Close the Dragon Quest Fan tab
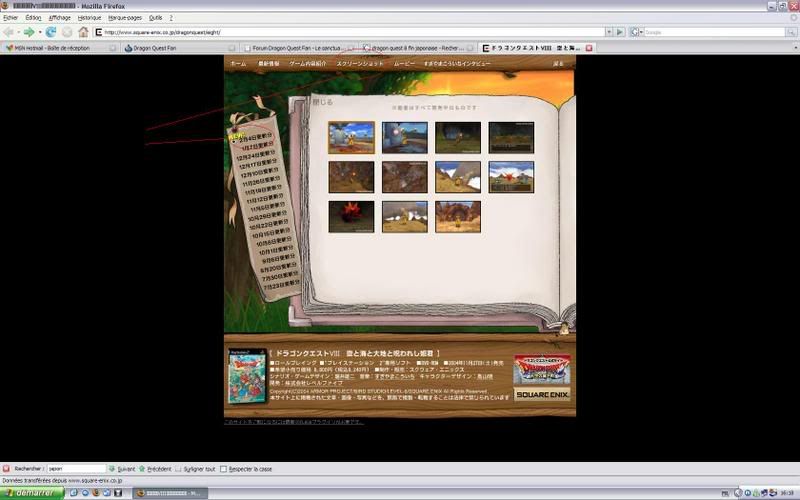The width and height of the screenshot is (800, 500). point(232,48)
